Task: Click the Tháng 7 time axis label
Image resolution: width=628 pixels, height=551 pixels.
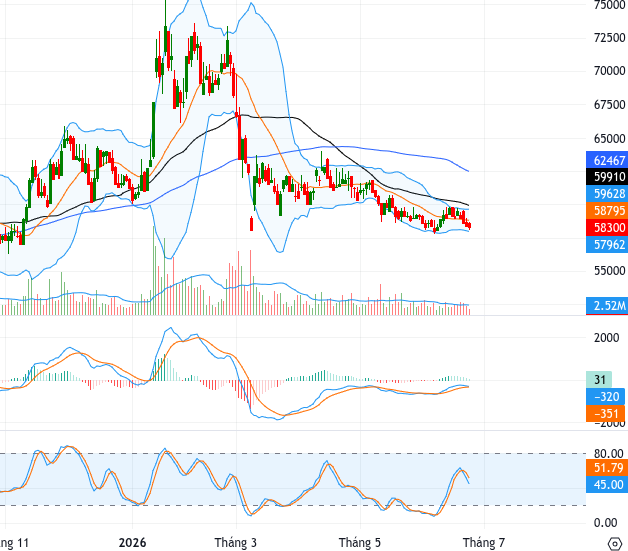Action: pos(484,543)
